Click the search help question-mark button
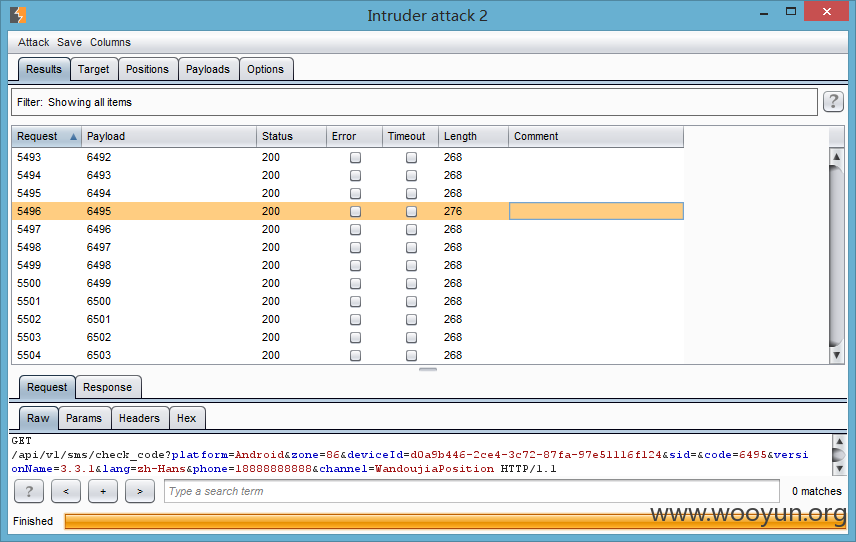The height and width of the screenshot is (542, 856). click(x=29, y=491)
